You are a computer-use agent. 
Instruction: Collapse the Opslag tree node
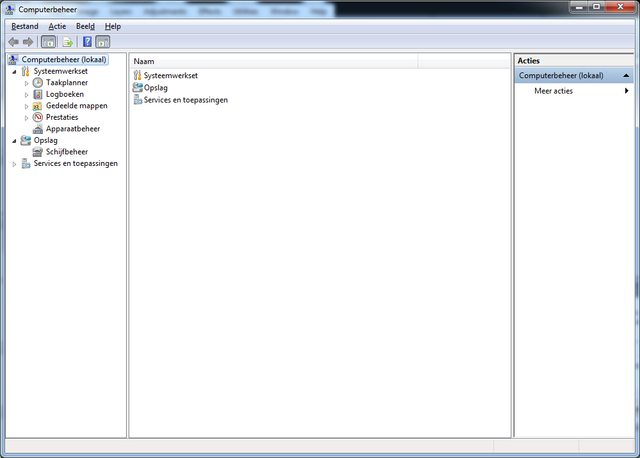[x=14, y=141]
